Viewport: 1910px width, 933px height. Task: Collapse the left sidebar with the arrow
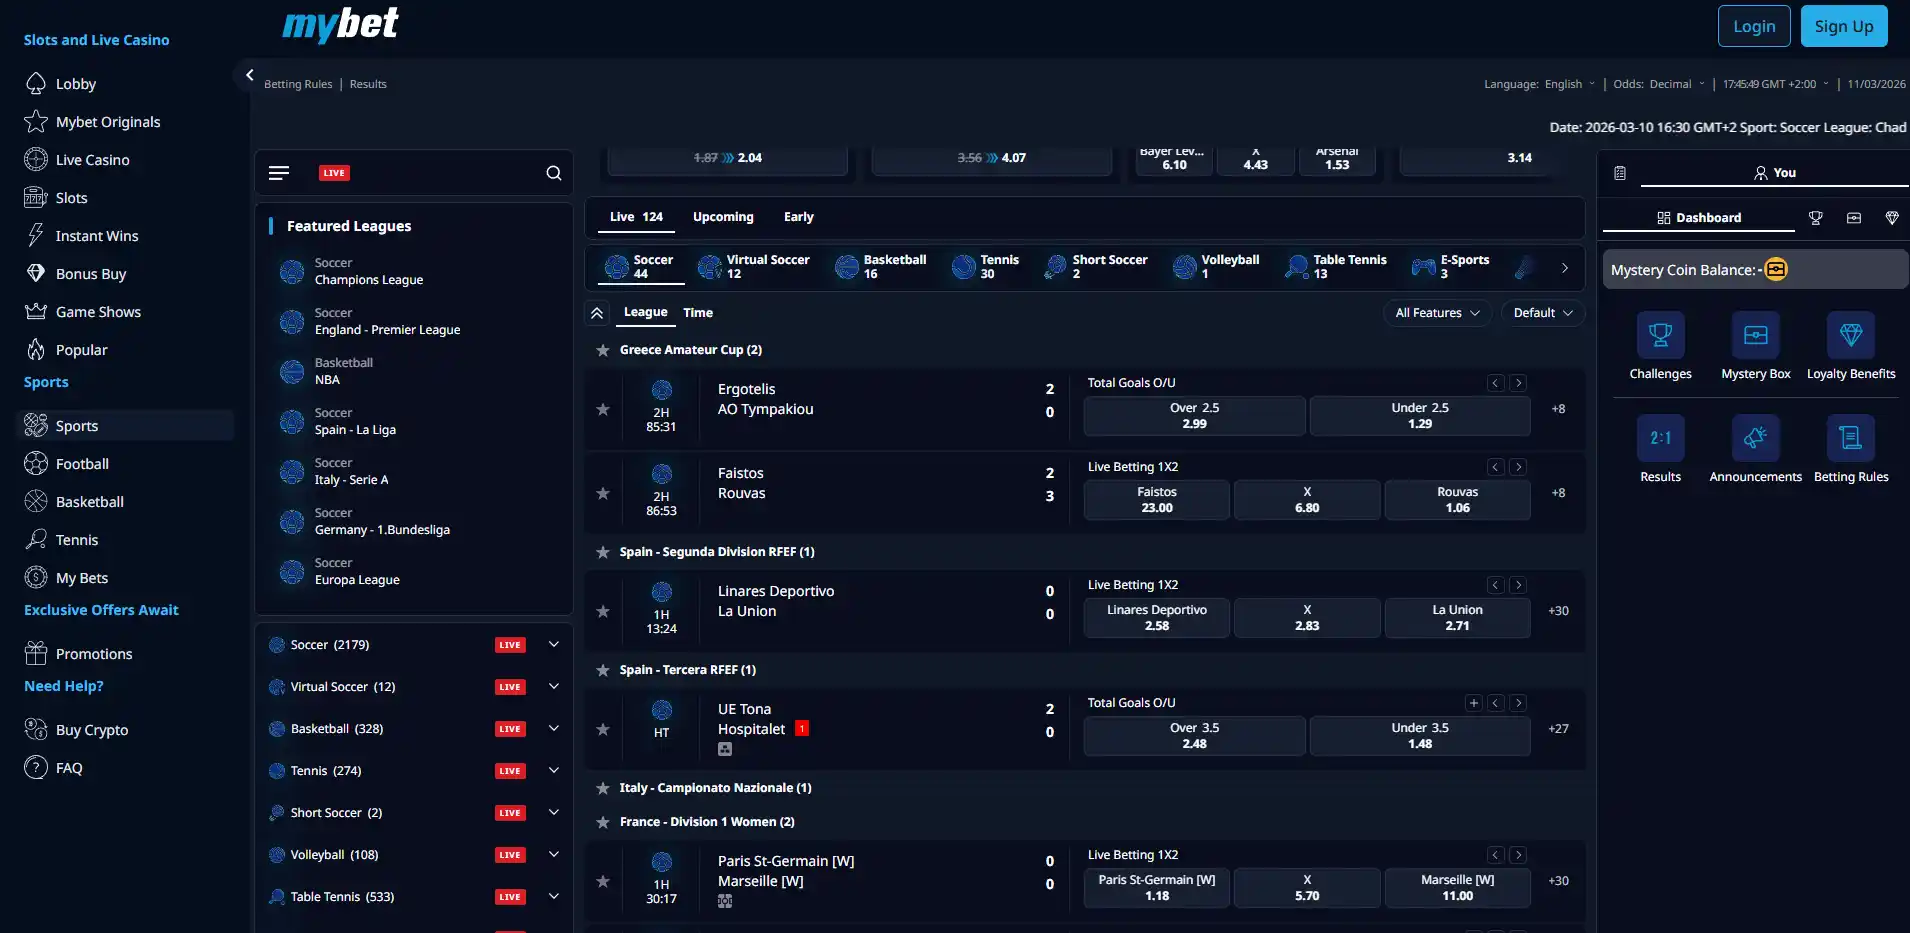tap(249, 75)
